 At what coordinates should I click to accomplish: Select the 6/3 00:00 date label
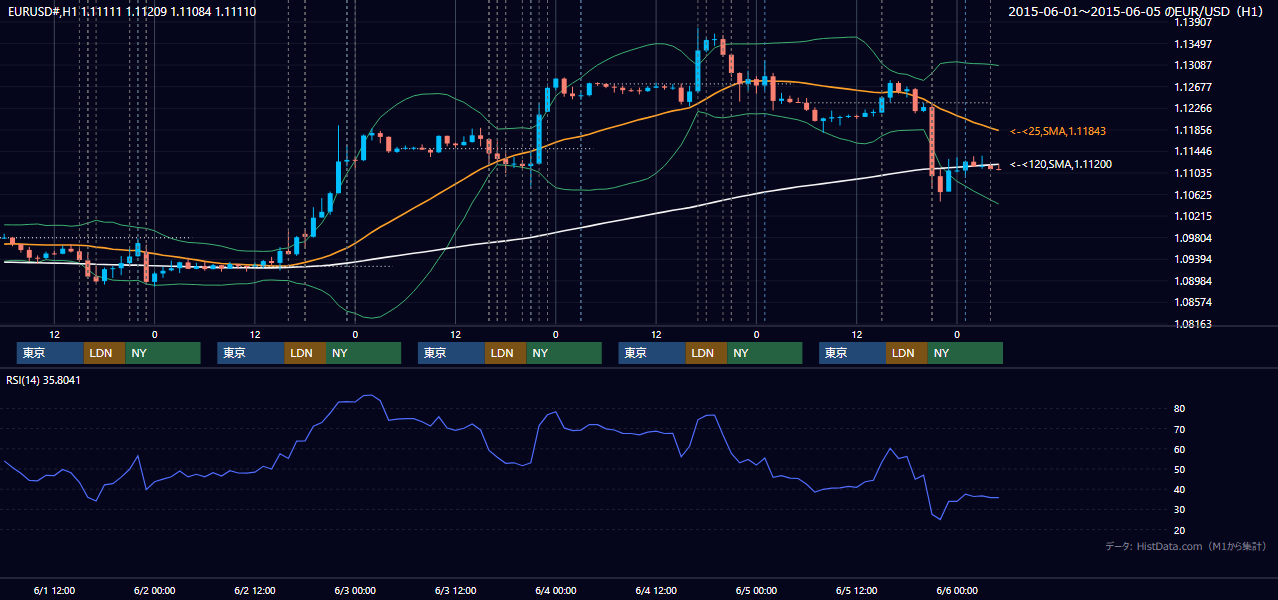pos(355,590)
